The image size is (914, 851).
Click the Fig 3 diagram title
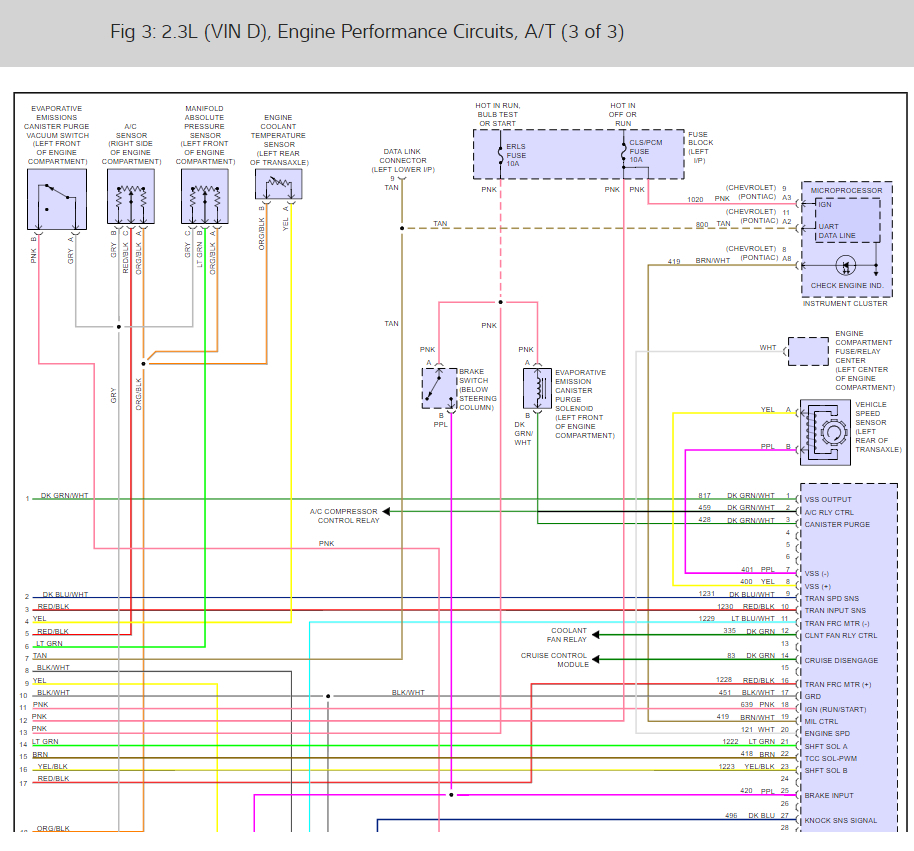367,31
